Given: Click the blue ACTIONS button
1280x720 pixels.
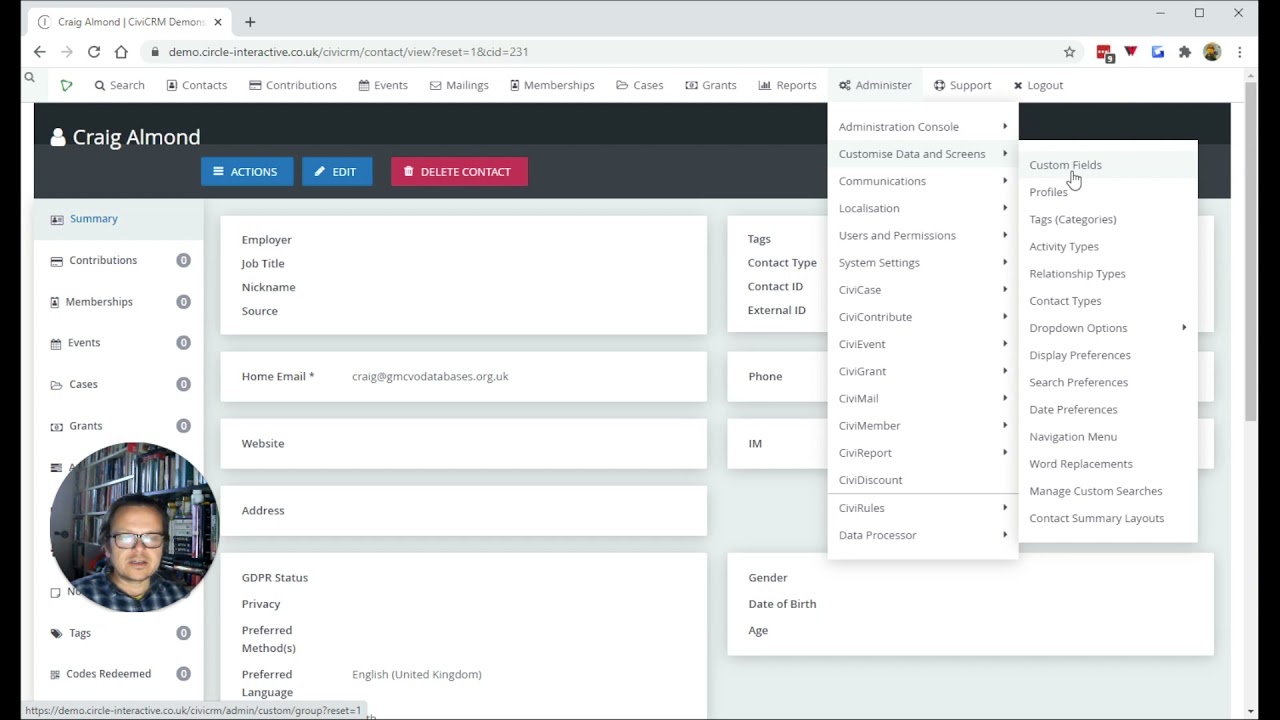Looking at the screenshot, I should pyautogui.click(x=247, y=172).
